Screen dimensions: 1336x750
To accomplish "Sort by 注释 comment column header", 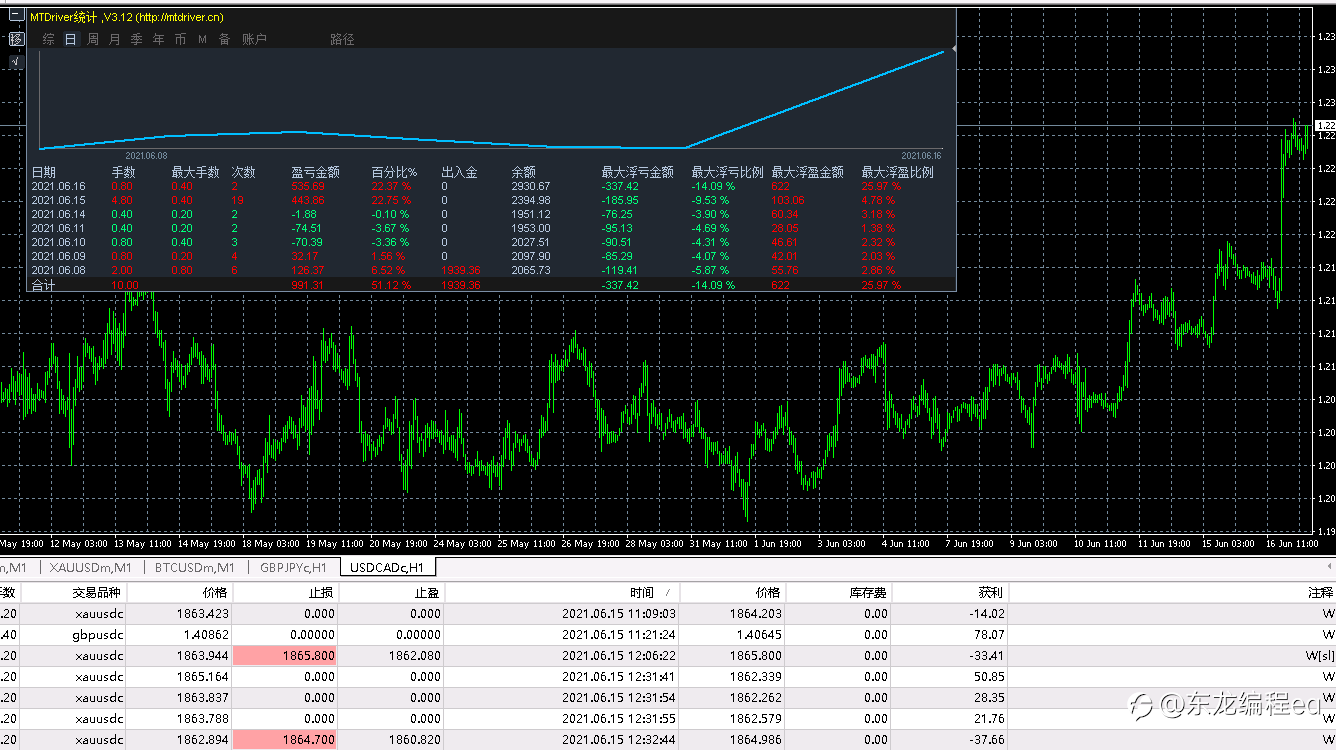I will (1172, 592).
